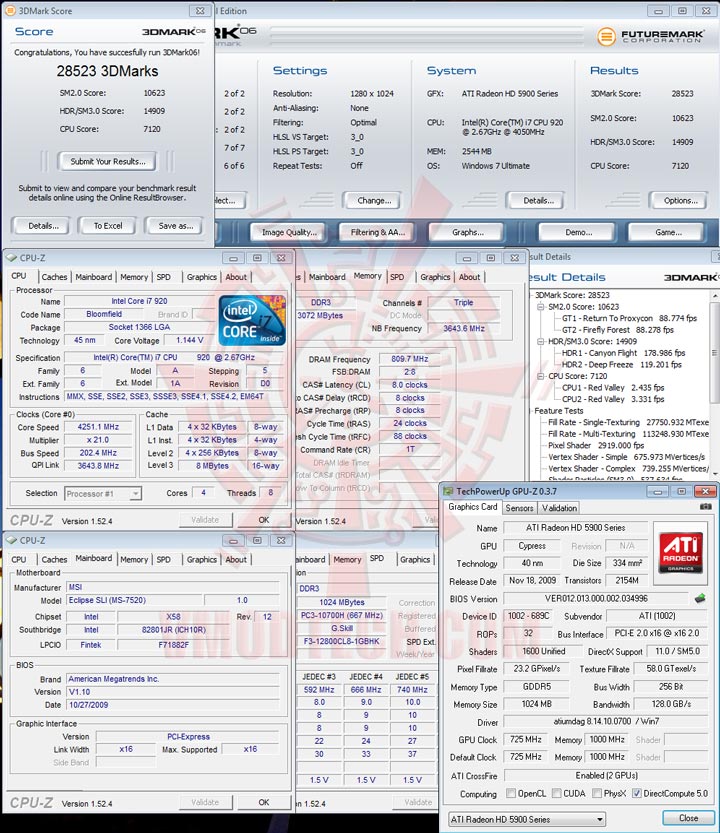Open Memory tab in bottom-left CPU-Z window
This screenshot has height=833, width=720.
pos(134,559)
